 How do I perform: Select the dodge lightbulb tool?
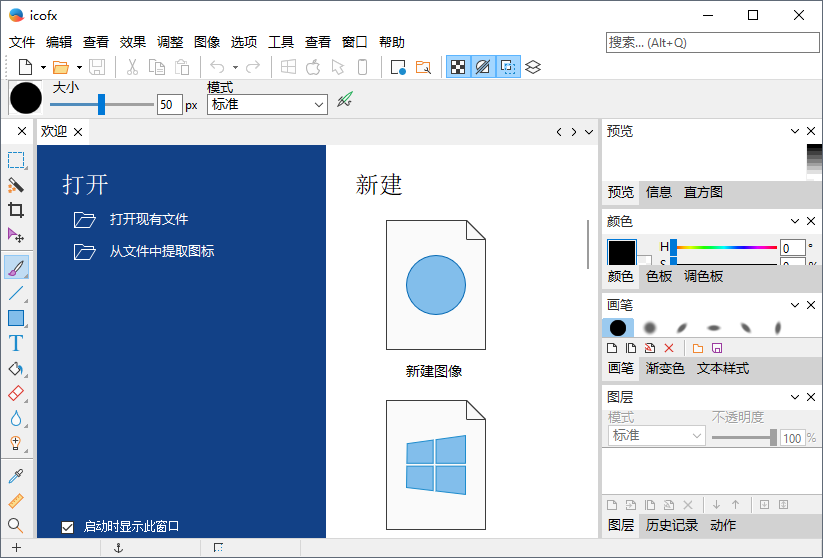pos(16,444)
